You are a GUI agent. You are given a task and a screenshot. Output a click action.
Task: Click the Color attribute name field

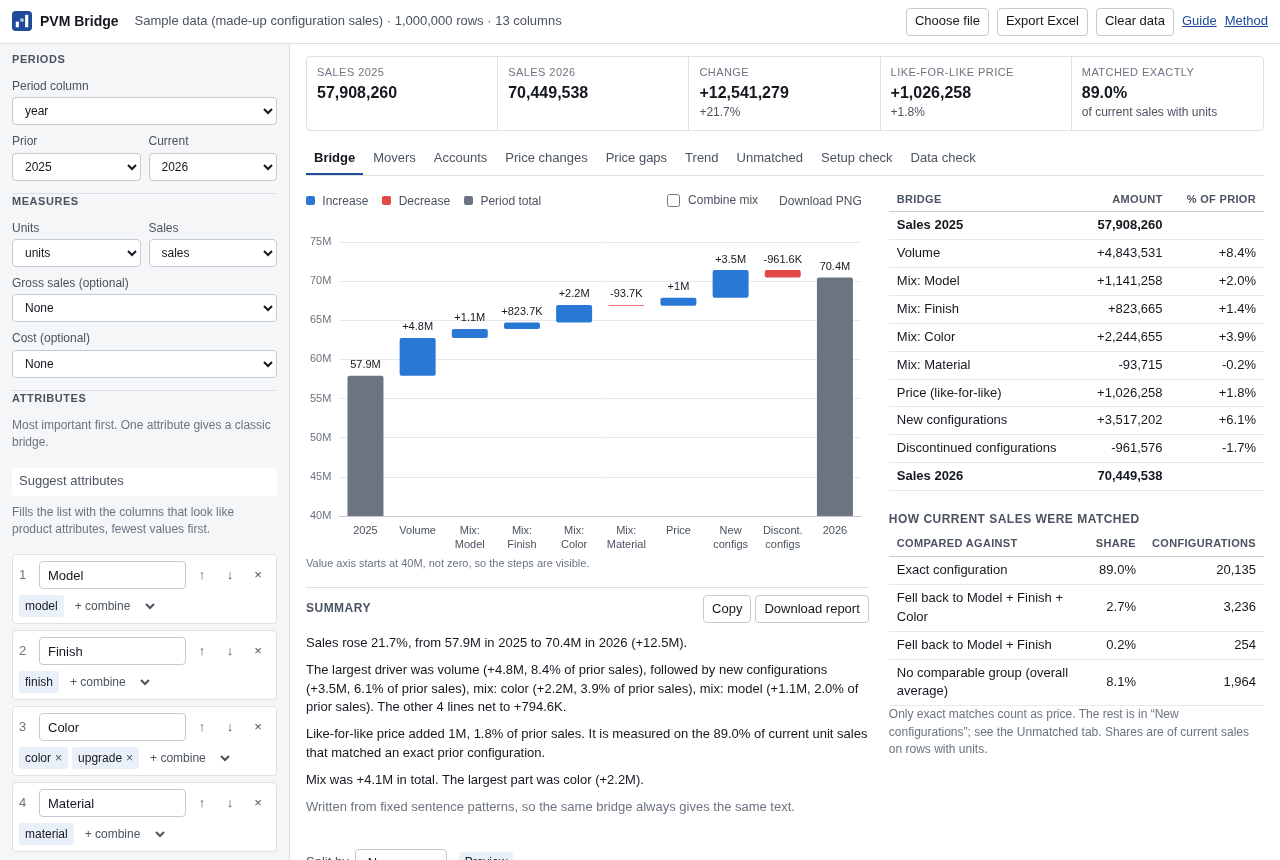[x=112, y=727]
